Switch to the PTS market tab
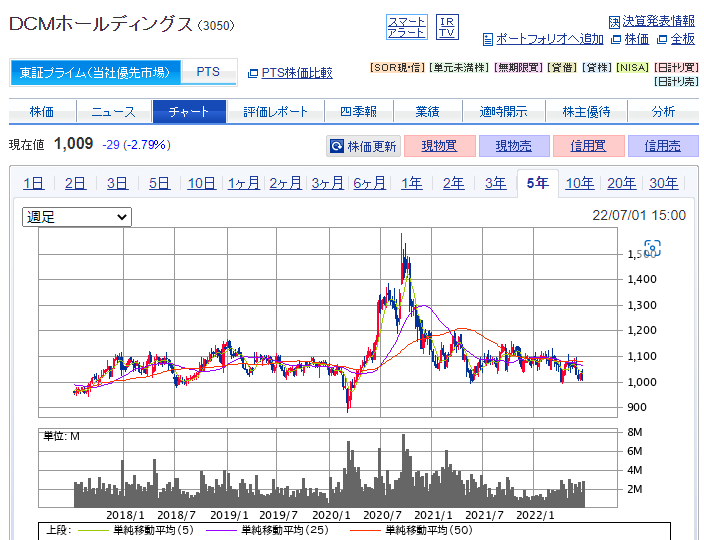Image resolution: width=704 pixels, height=540 pixels. click(x=208, y=72)
